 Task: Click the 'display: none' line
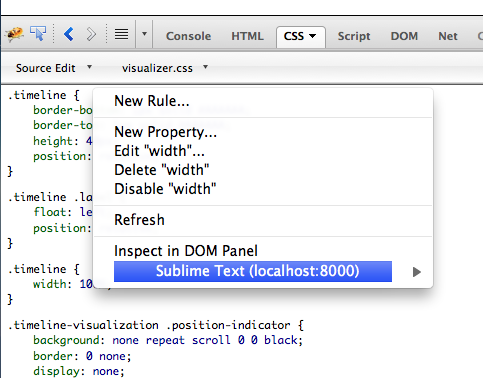[x=79, y=371]
